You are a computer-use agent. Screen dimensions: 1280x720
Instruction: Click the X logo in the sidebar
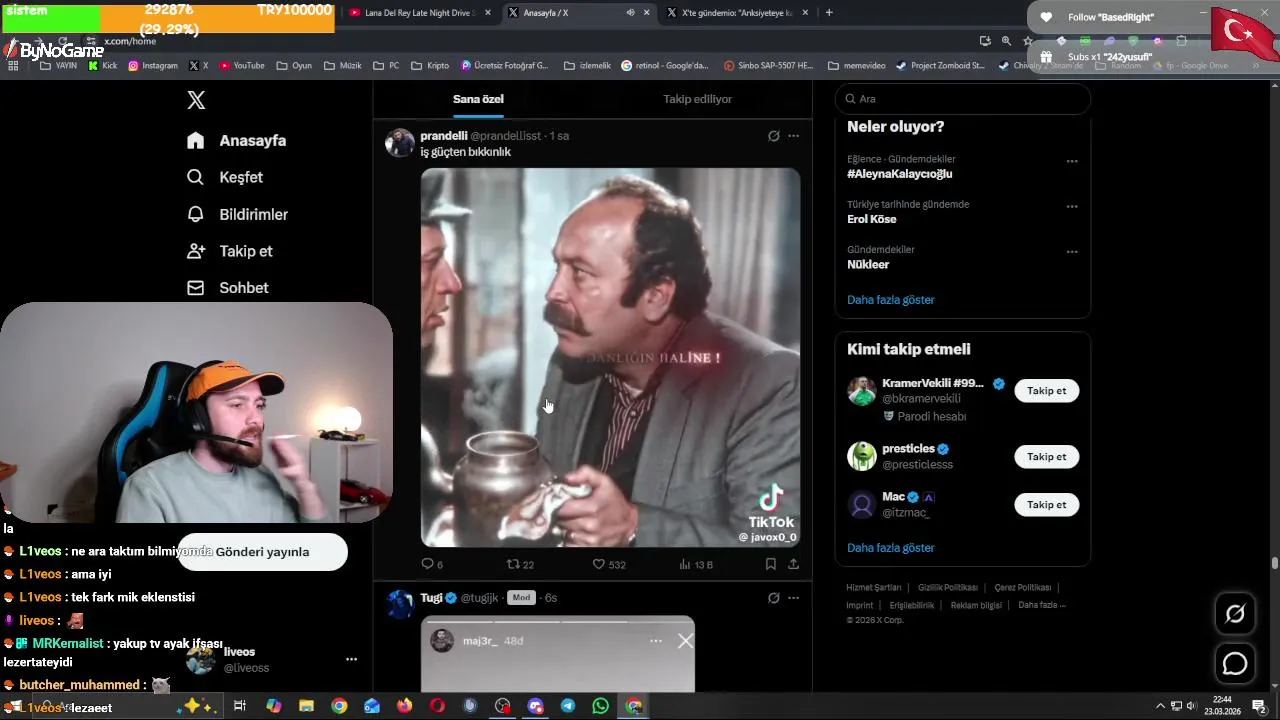tap(196, 100)
